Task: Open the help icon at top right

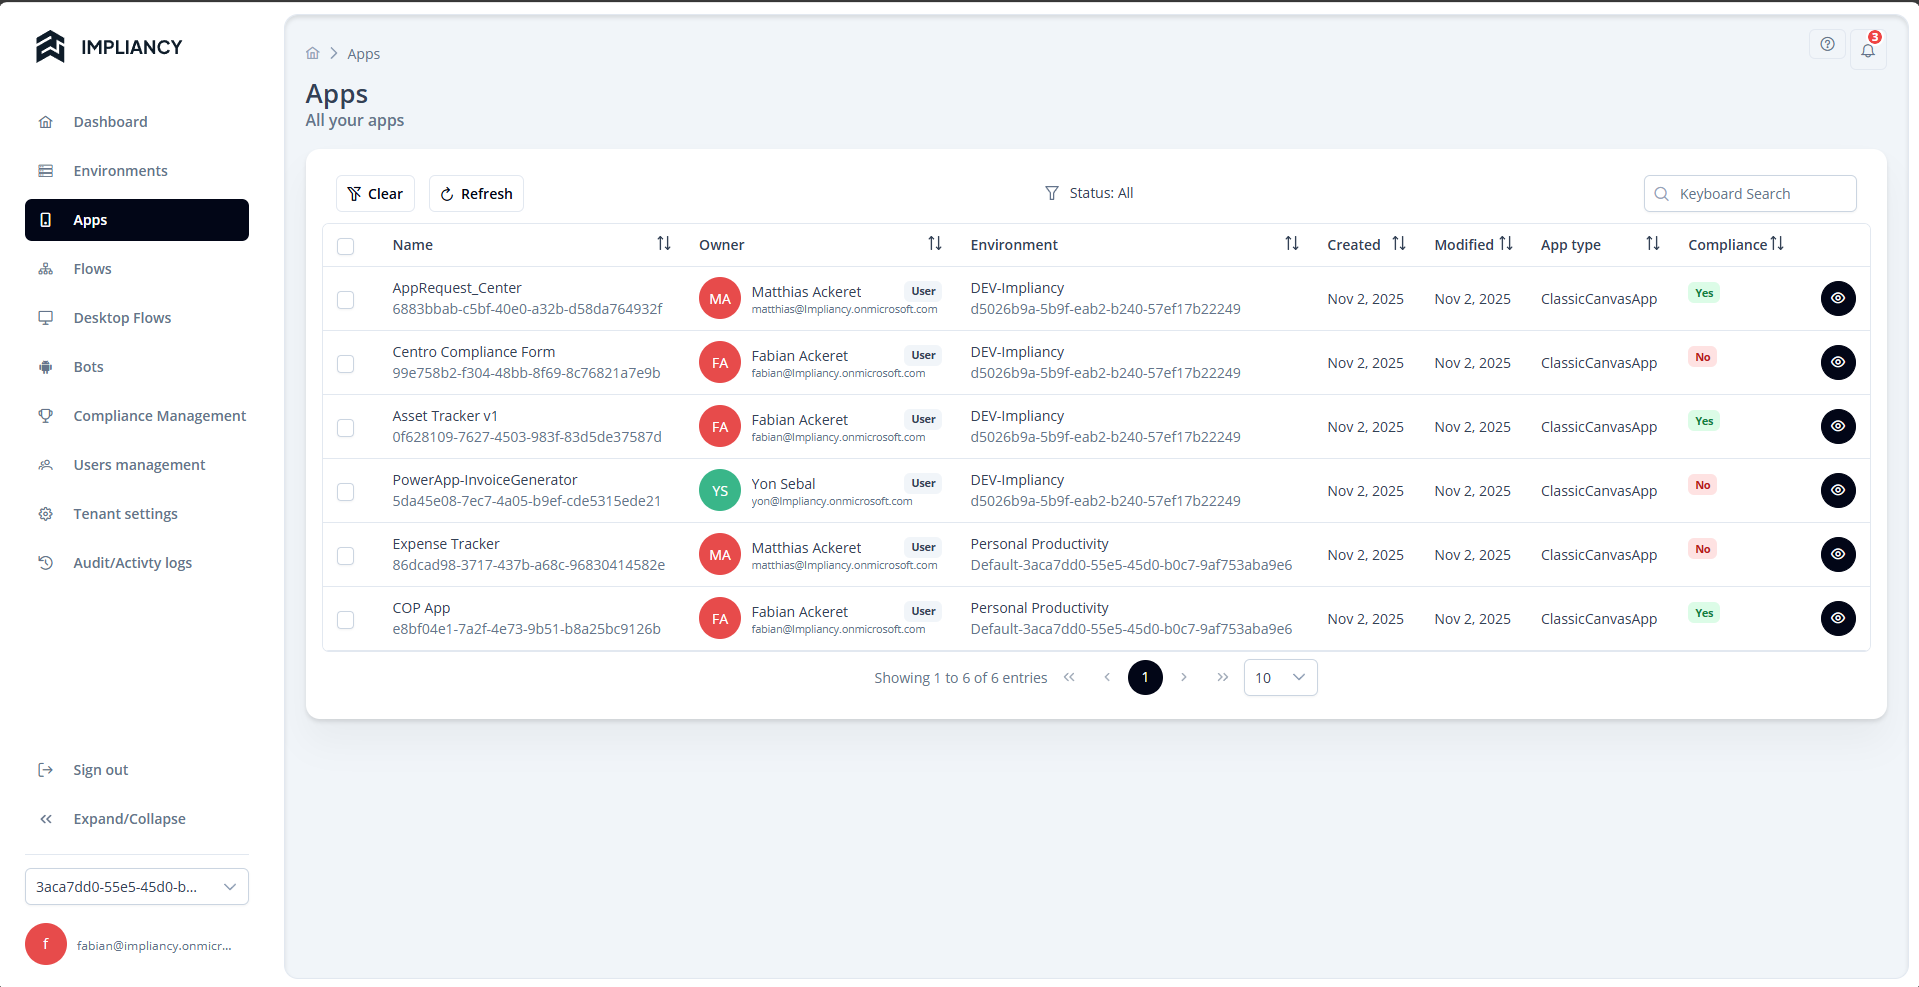Action: pos(1827,44)
